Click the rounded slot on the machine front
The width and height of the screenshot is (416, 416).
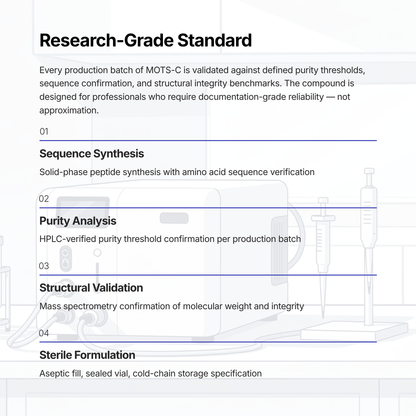(174, 218)
